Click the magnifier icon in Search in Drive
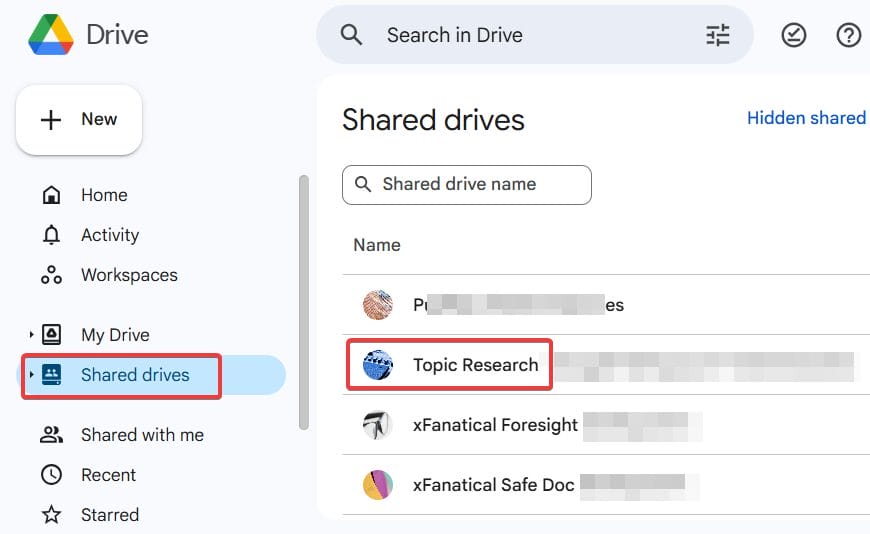The width and height of the screenshot is (870, 534). [x=351, y=35]
